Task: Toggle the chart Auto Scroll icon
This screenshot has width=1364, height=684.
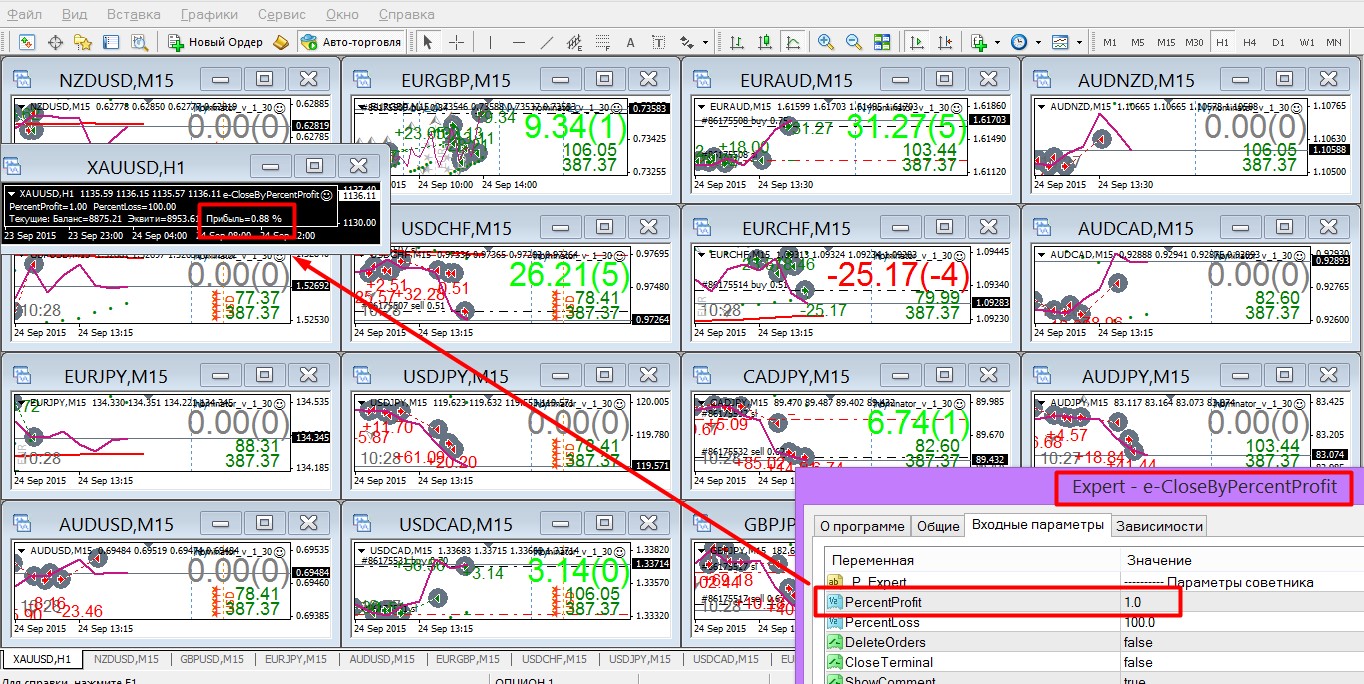Action: tap(915, 42)
